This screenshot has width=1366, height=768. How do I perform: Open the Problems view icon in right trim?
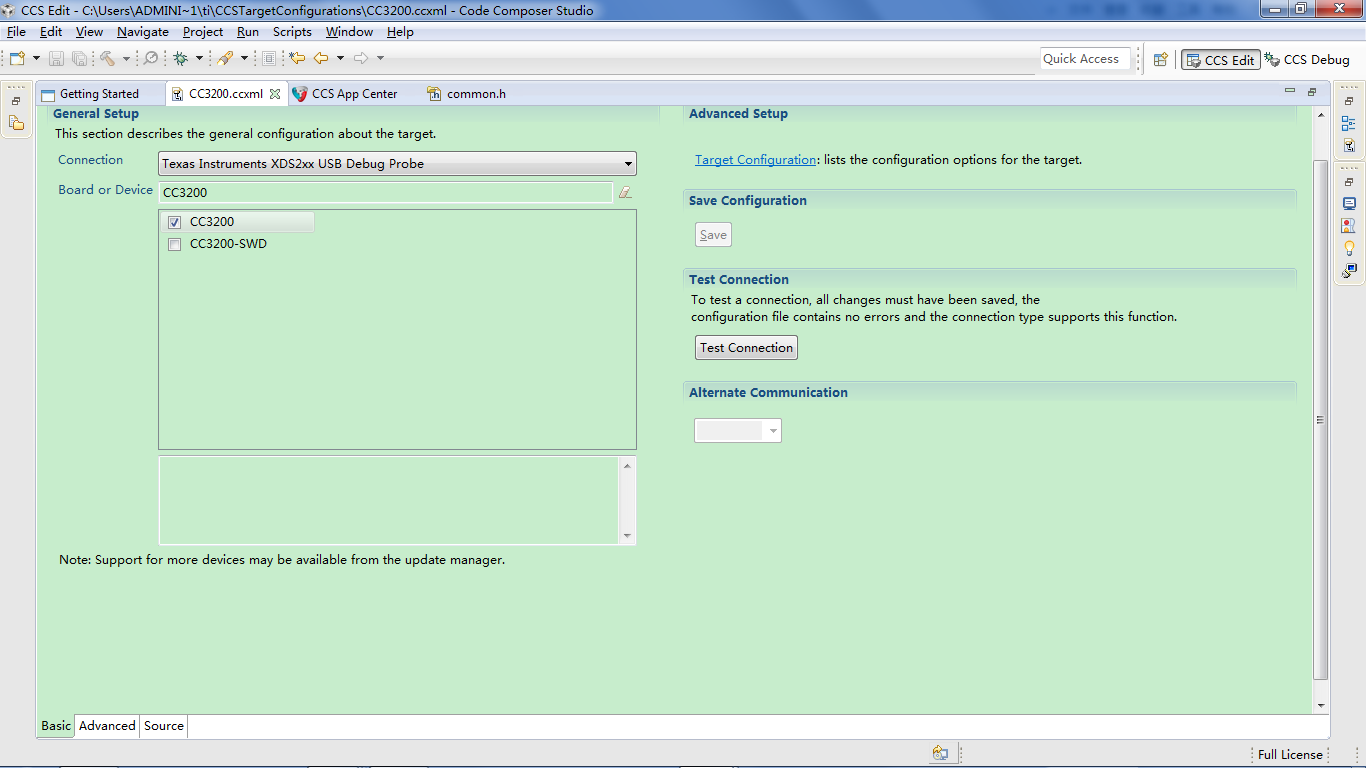(x=1349, y=226)
